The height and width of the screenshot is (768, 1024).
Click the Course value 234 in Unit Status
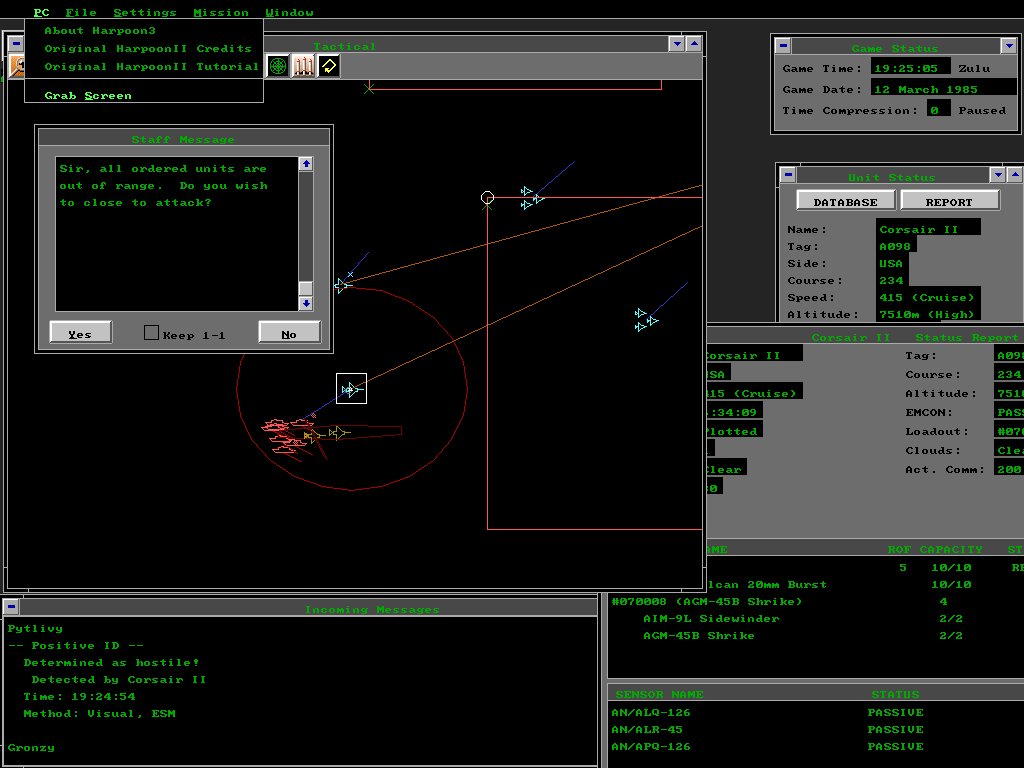point(892,280)
